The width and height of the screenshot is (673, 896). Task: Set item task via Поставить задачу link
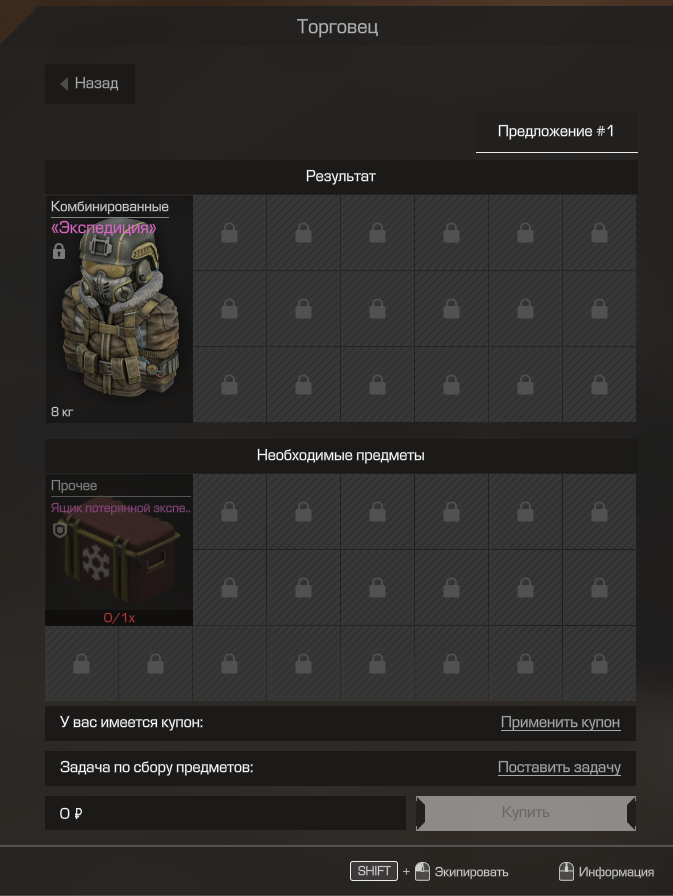coord(559,767)
